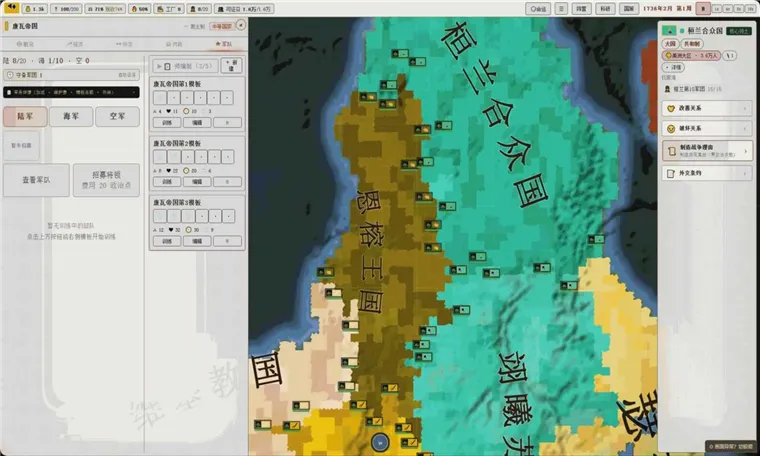This screenshot has height=456, width=760.
Task: Click the 可征召 manpower indicator
Action: click(x=244, y=9)
